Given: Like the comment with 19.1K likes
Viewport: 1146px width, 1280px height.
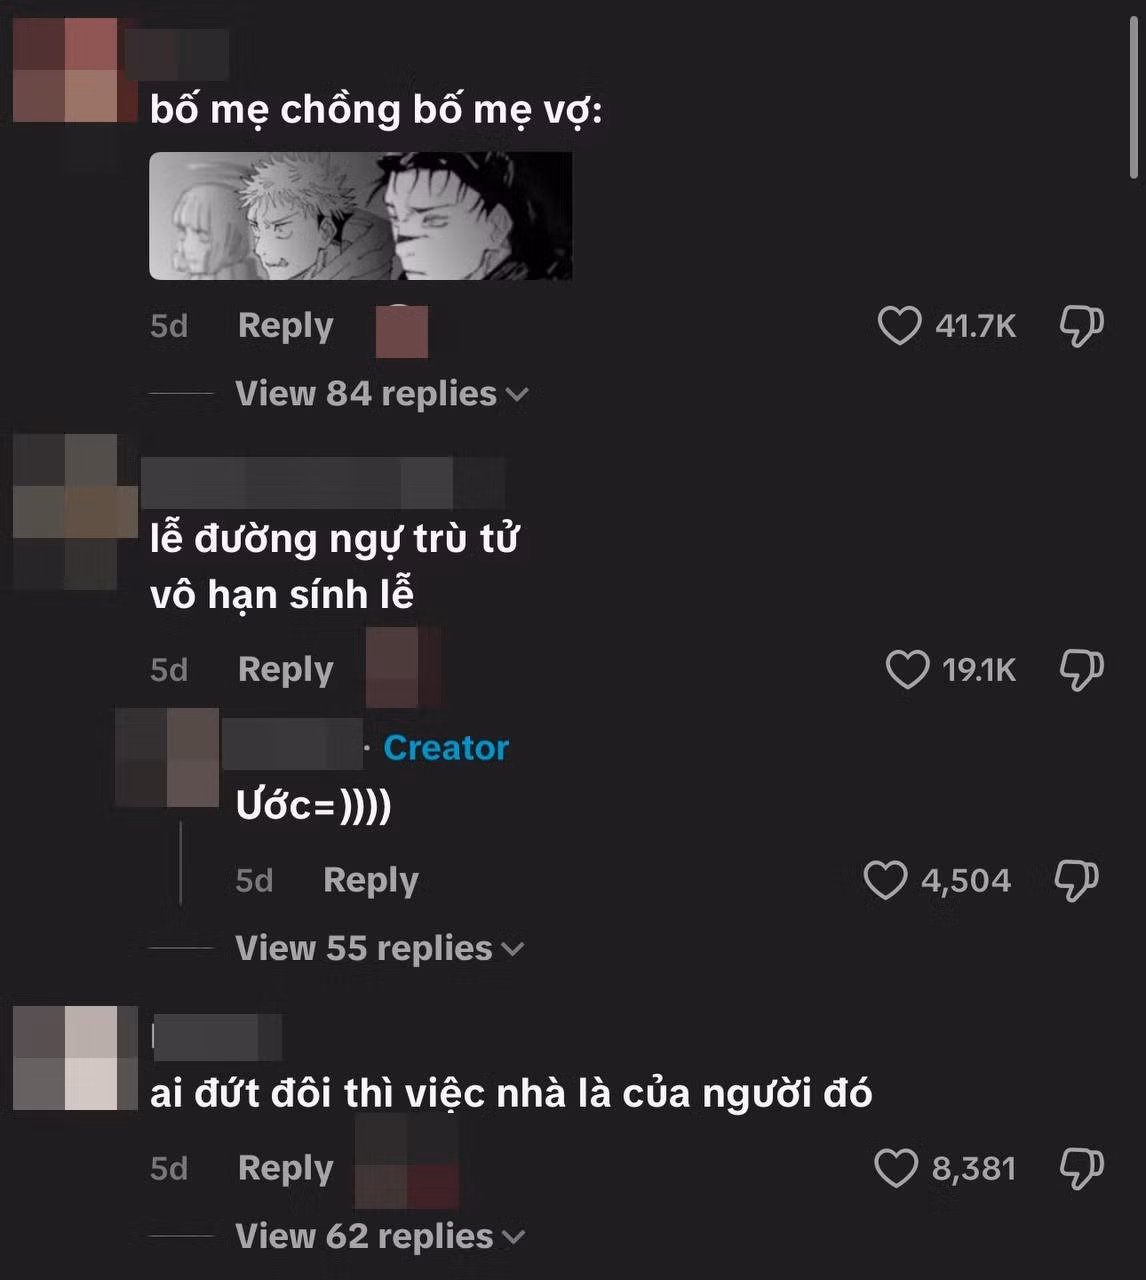Looking at the screenshot, I should [x=907, y=670].
